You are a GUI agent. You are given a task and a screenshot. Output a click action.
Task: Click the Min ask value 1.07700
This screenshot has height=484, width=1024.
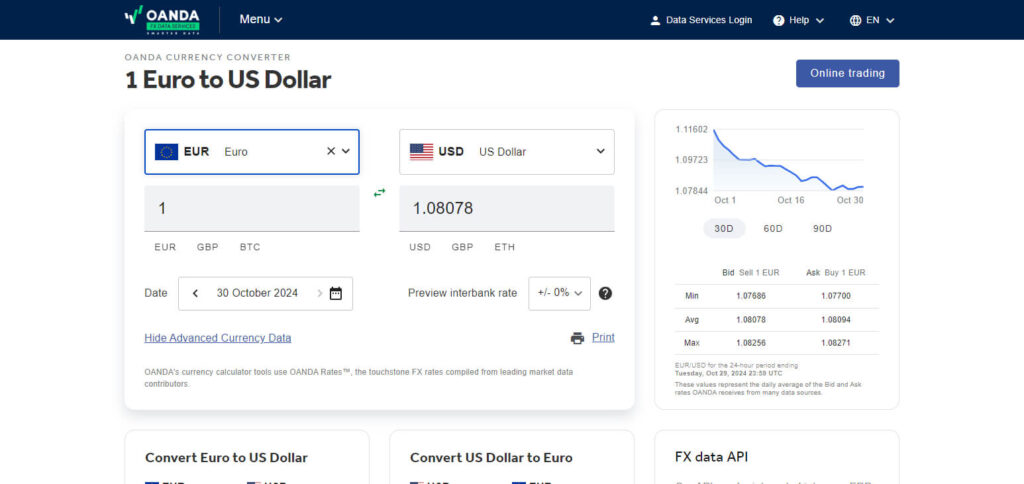(x=836, y=296)
